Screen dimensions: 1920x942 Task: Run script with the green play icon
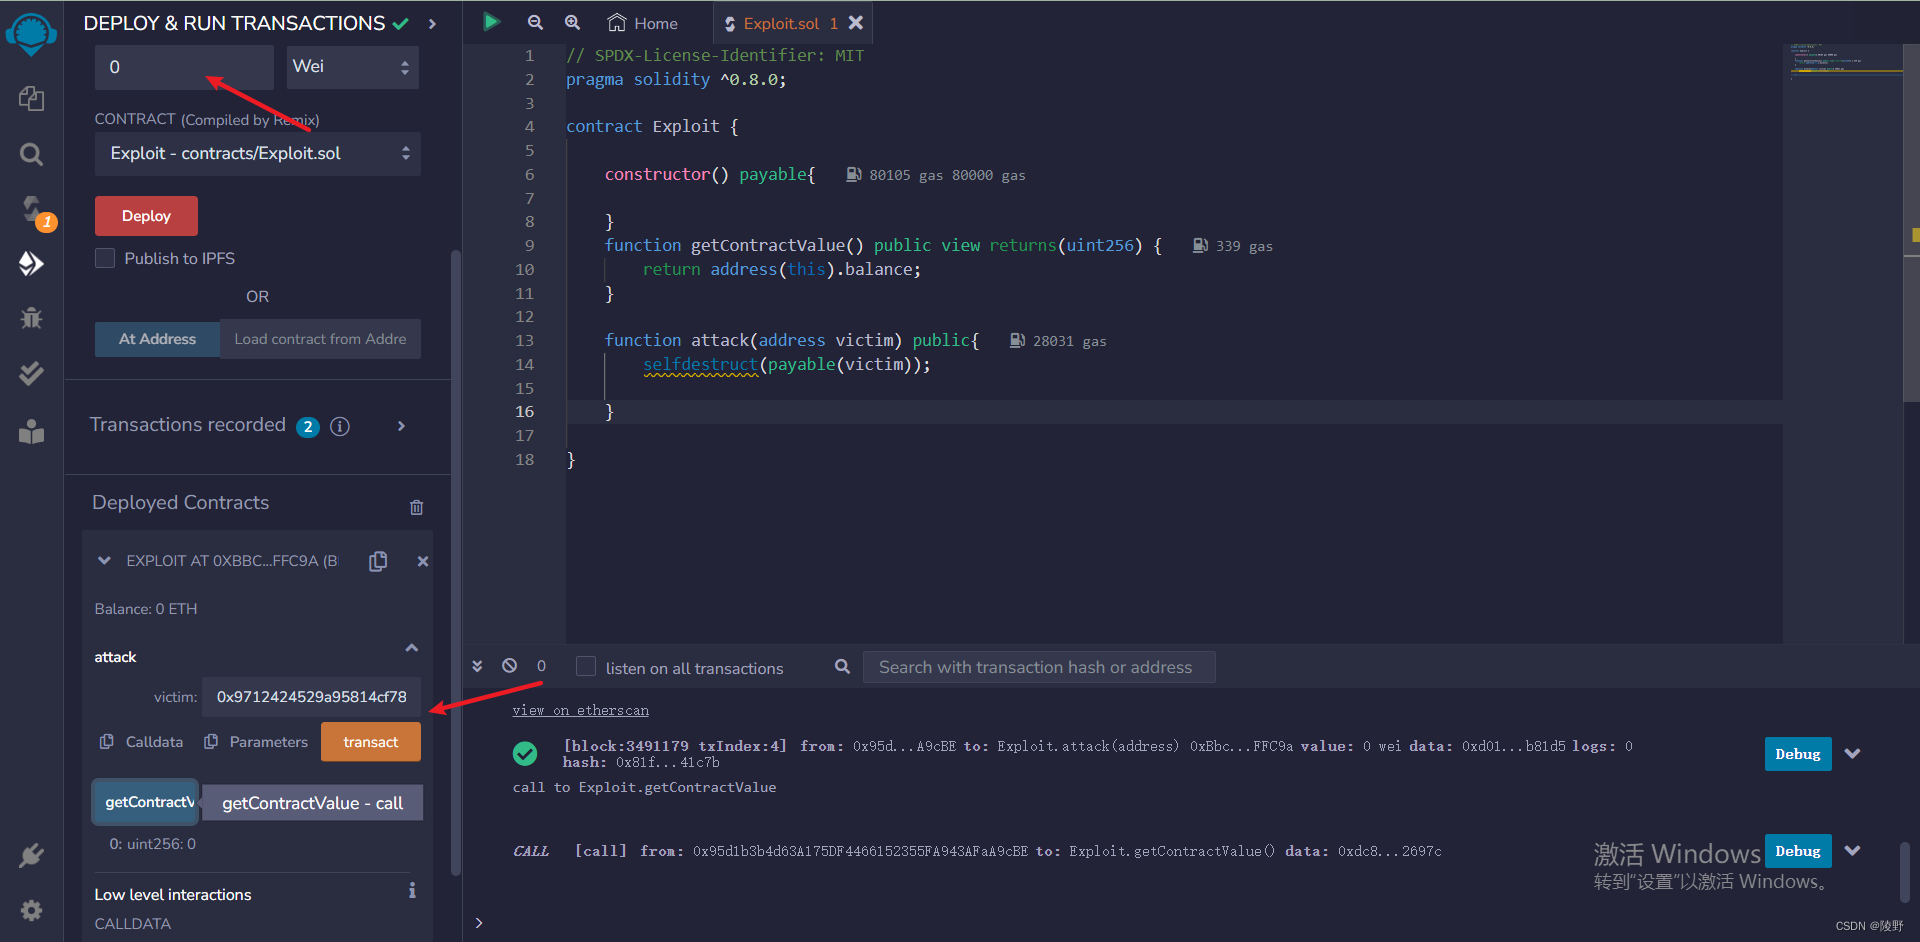coord(491,22)
